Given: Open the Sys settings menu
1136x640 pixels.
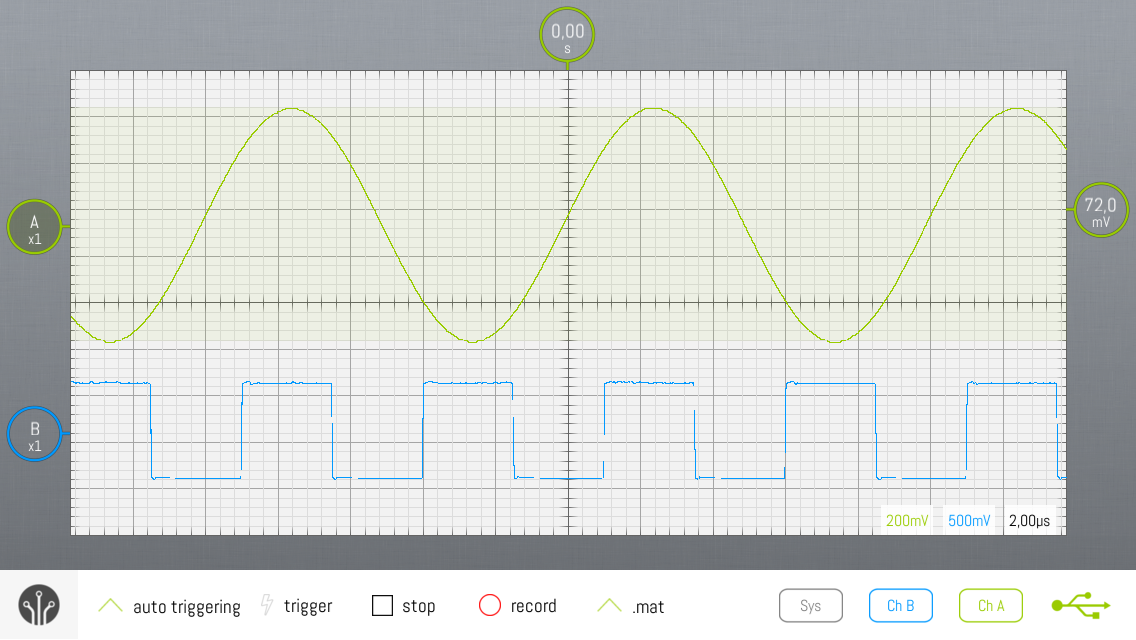Looking at the screenshot, I should tap(810, 605).
